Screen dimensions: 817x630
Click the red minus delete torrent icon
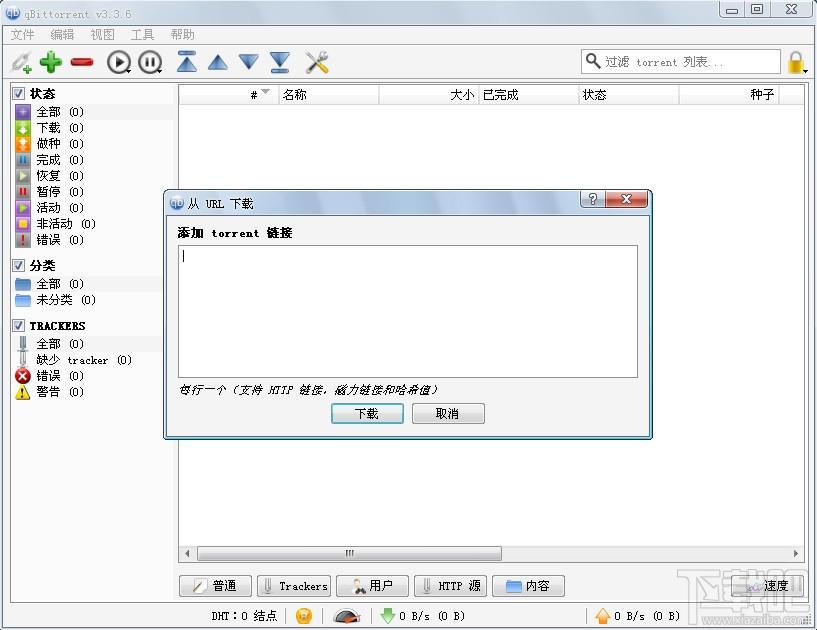82,63
